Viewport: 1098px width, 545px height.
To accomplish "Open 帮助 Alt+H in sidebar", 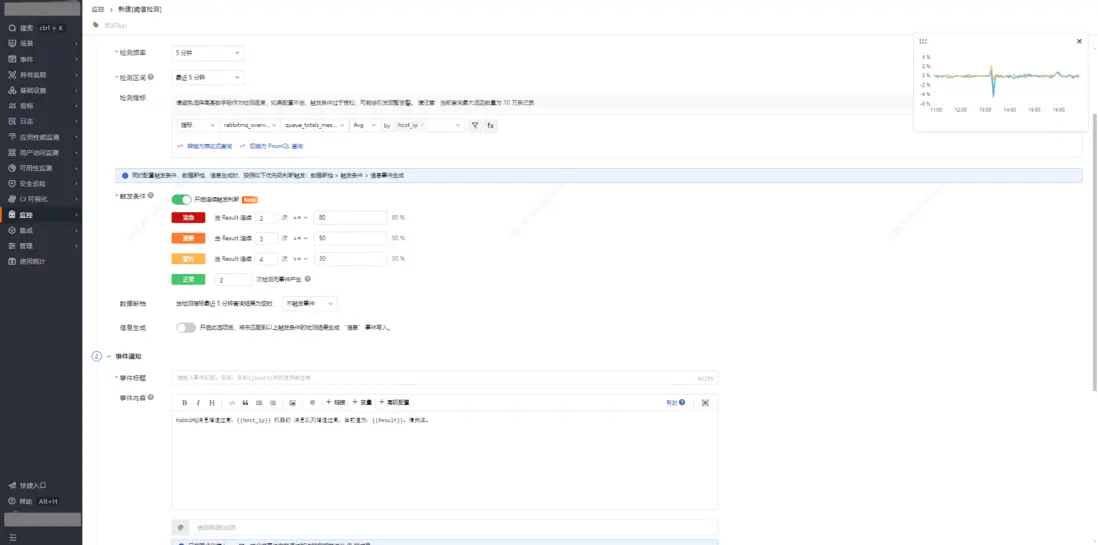I will point(34,502).
